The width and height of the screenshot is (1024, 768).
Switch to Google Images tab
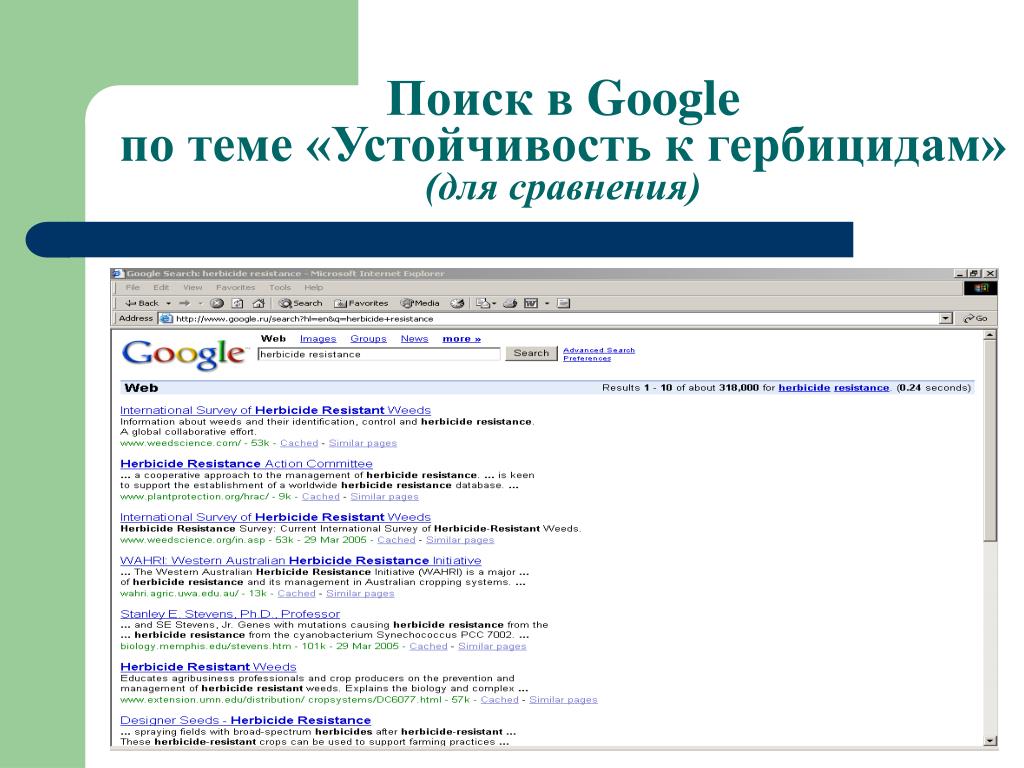(318, 339)
